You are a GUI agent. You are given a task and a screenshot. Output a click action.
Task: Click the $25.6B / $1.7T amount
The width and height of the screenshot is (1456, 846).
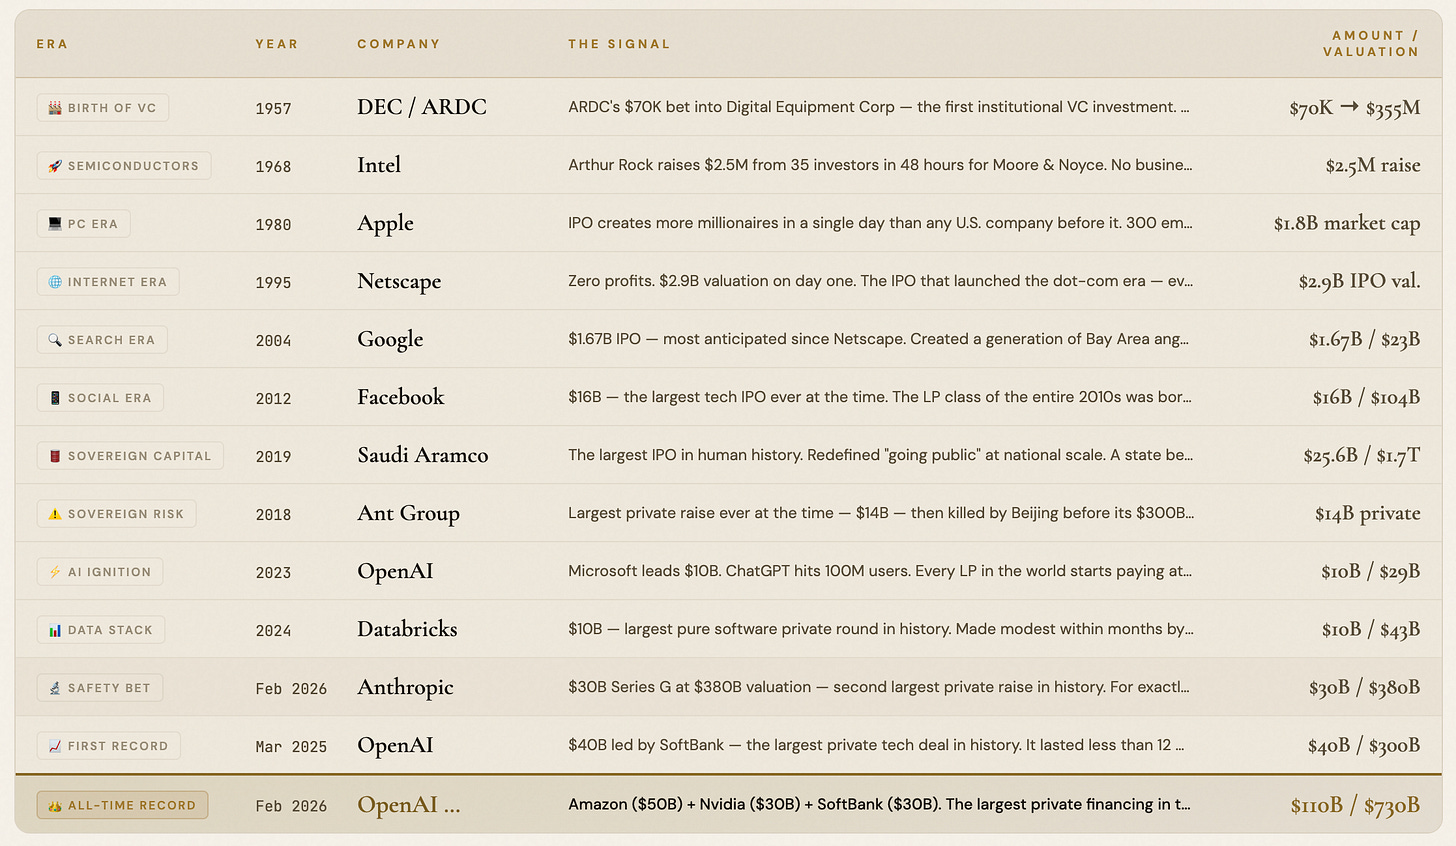click(1362, 456)
